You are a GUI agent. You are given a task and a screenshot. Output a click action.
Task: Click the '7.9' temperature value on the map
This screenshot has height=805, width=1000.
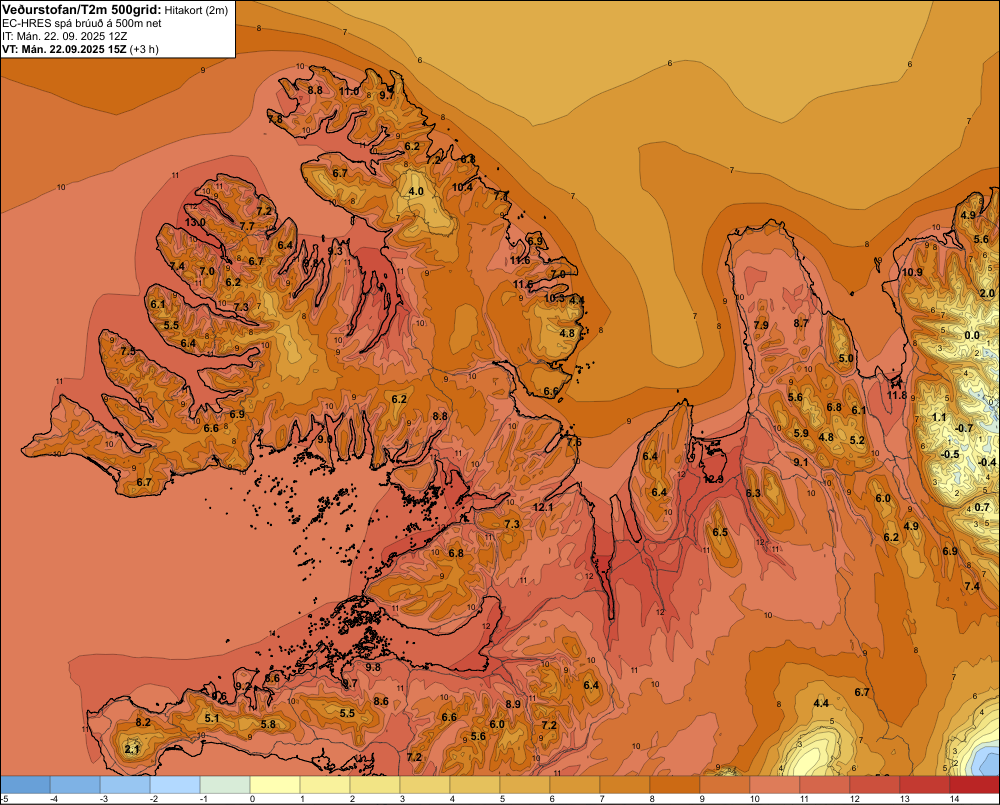click(x=761, y=325)
